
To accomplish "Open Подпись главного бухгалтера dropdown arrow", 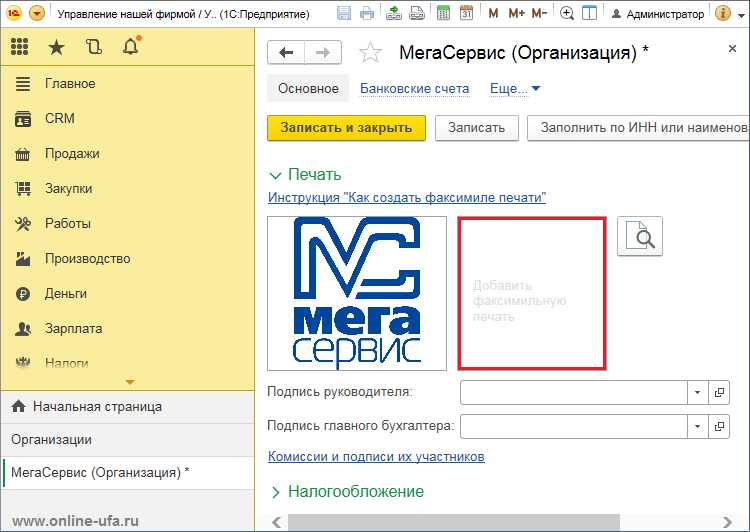I will pyautogui.click(x=697, y=426).
